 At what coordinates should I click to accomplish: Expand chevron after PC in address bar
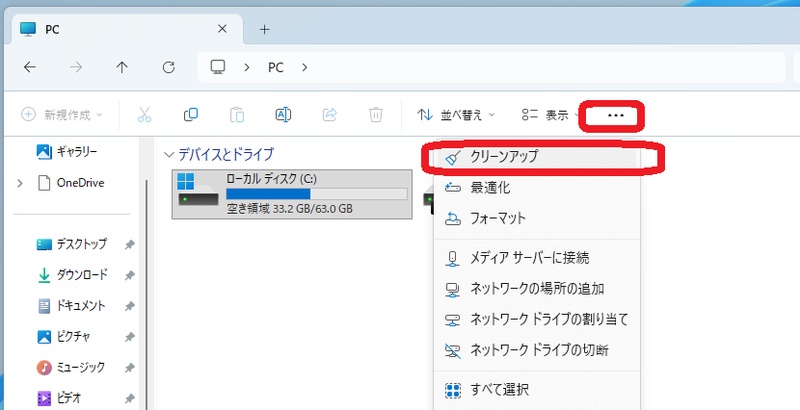click(x=305, y=67)
